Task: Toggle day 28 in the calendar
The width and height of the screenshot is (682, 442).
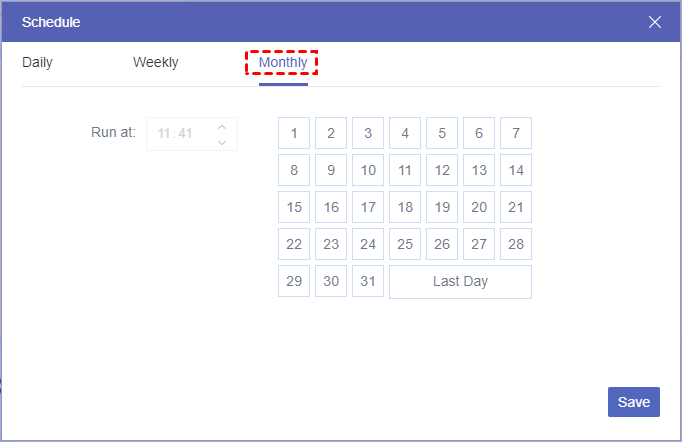Action: point(516,244)
